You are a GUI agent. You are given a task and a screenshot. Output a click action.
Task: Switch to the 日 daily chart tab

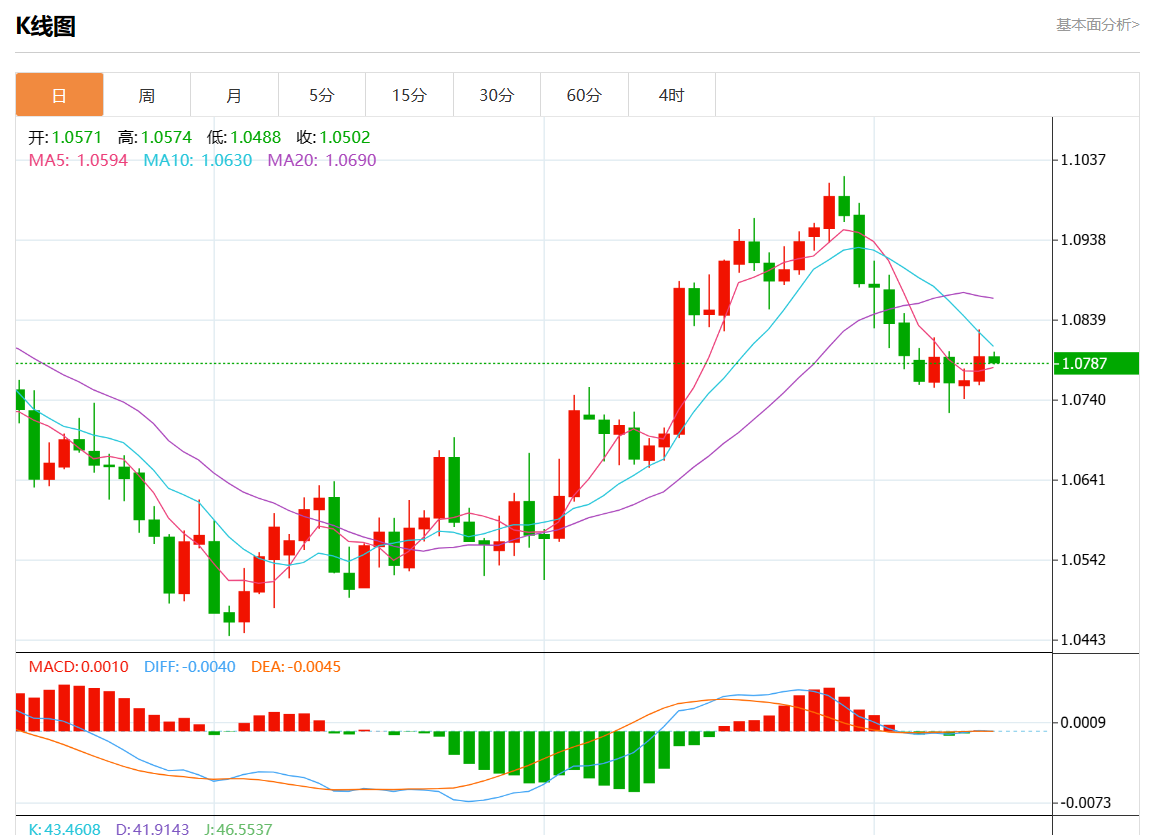(x=59, y=95)
